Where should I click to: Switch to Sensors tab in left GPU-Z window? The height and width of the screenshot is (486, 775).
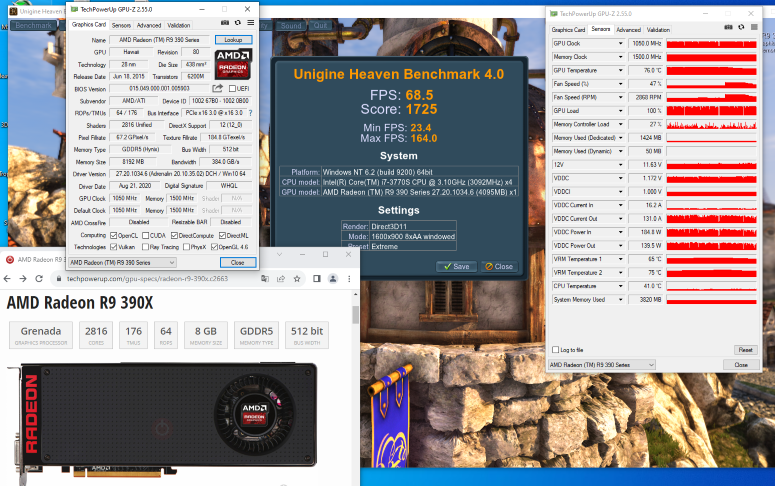(x=121, y=25)
